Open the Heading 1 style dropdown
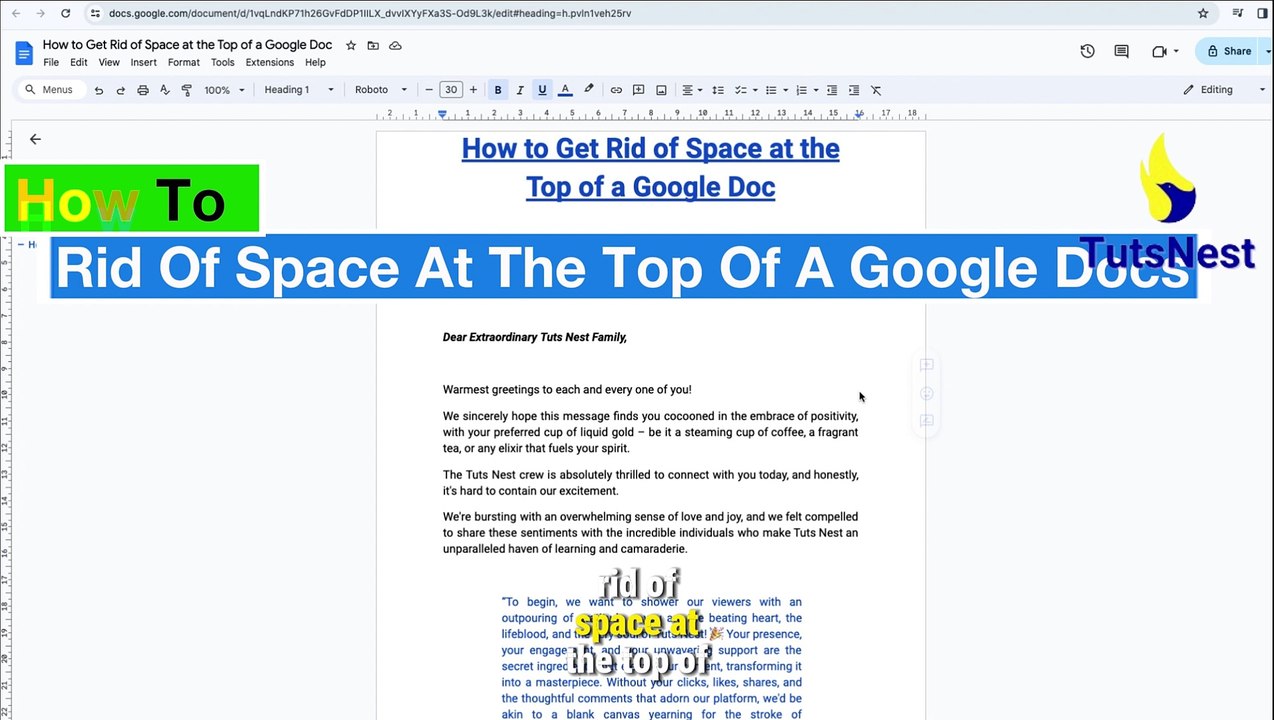Image resolution: width=1274 pixels, height=720 pixels. tap(298, 90)
